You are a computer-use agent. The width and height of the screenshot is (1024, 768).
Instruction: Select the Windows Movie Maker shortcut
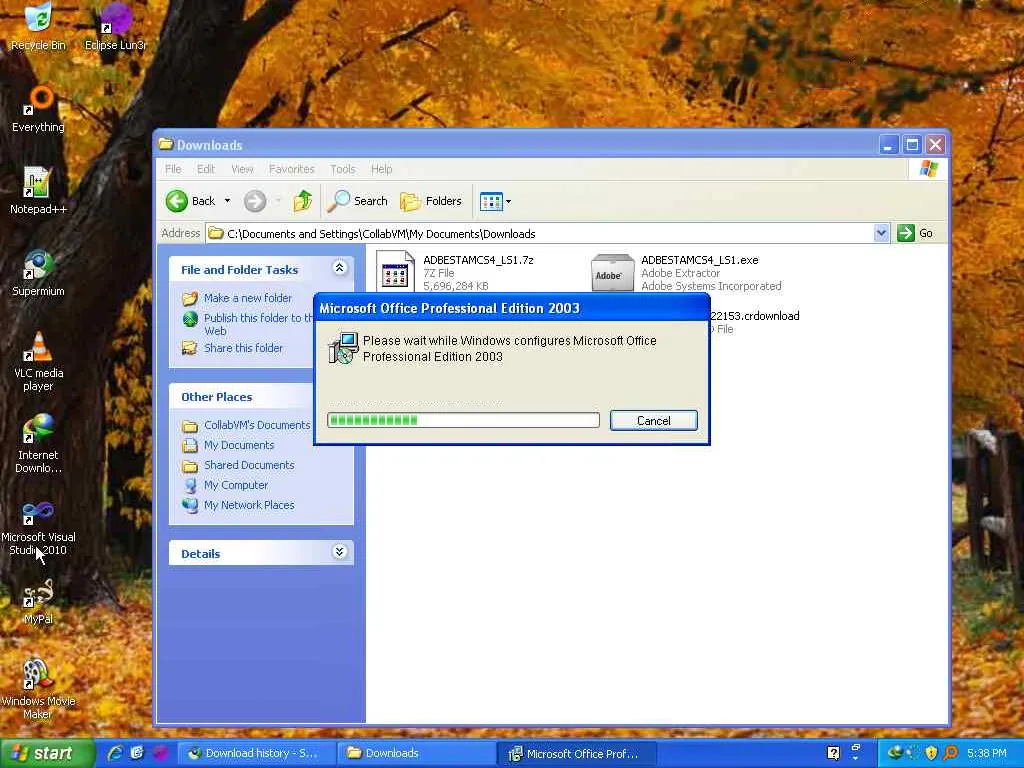tap(38, 690)
